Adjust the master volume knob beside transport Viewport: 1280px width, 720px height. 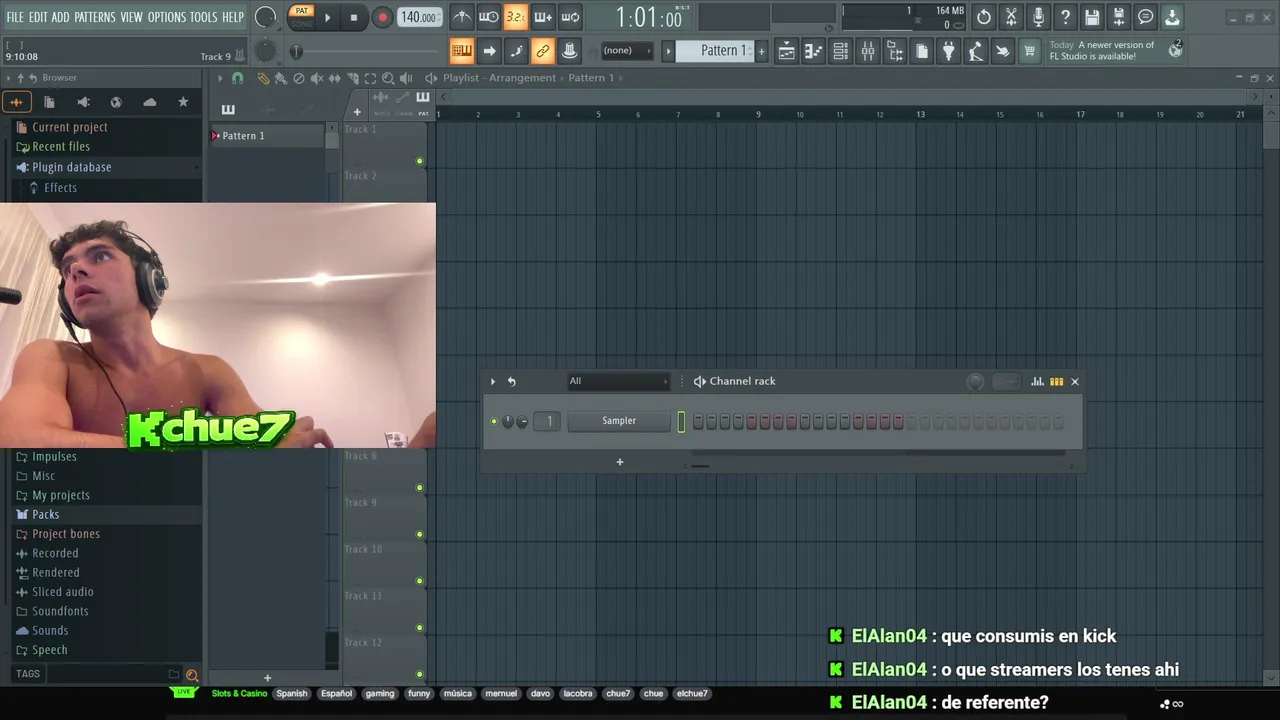coord(265,17)
